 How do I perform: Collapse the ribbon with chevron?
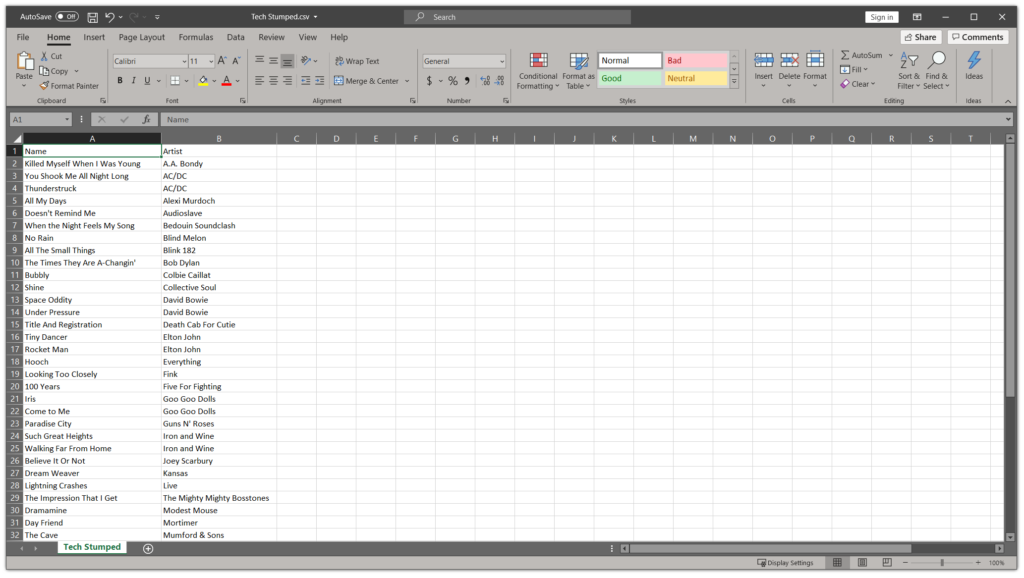1008,101
